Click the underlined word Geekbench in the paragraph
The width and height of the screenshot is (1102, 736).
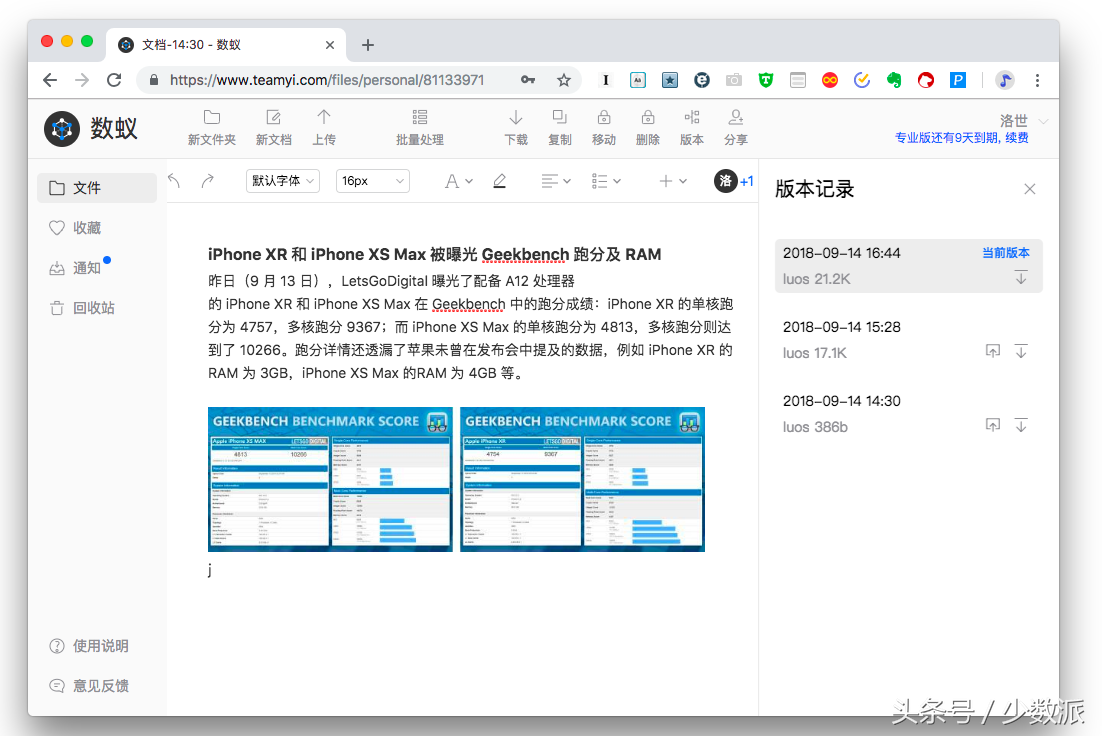468,304
